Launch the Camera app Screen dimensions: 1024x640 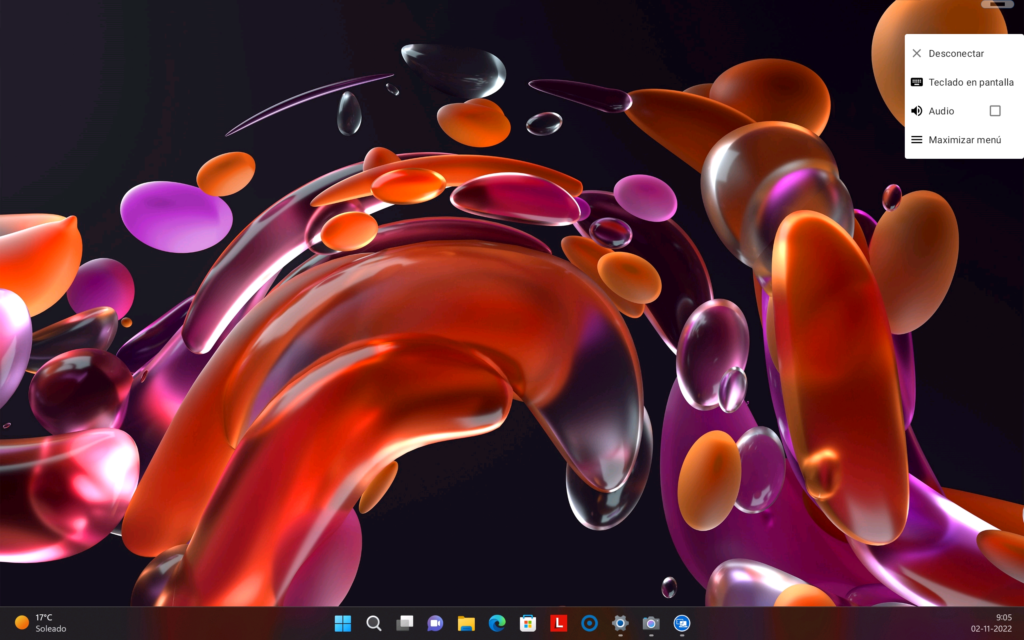[x=651, y=622]
